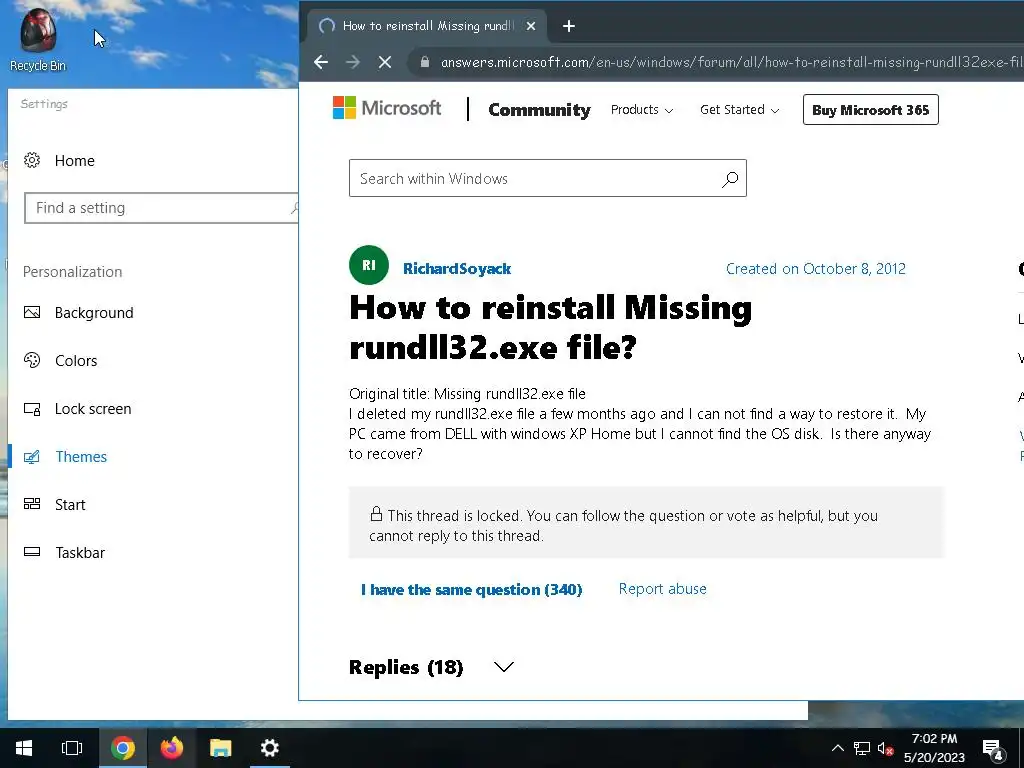Image resolution: width=1024 pixels, height=768 pixels.
Task: Click 'Original title: Missing rundll32.exe file' text
Action: tap(467, 394)
